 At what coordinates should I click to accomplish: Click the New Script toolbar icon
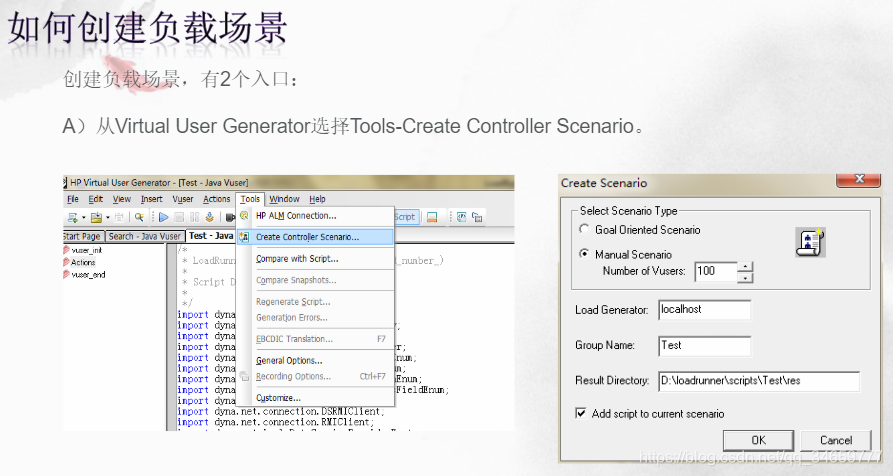pos(72,217)
